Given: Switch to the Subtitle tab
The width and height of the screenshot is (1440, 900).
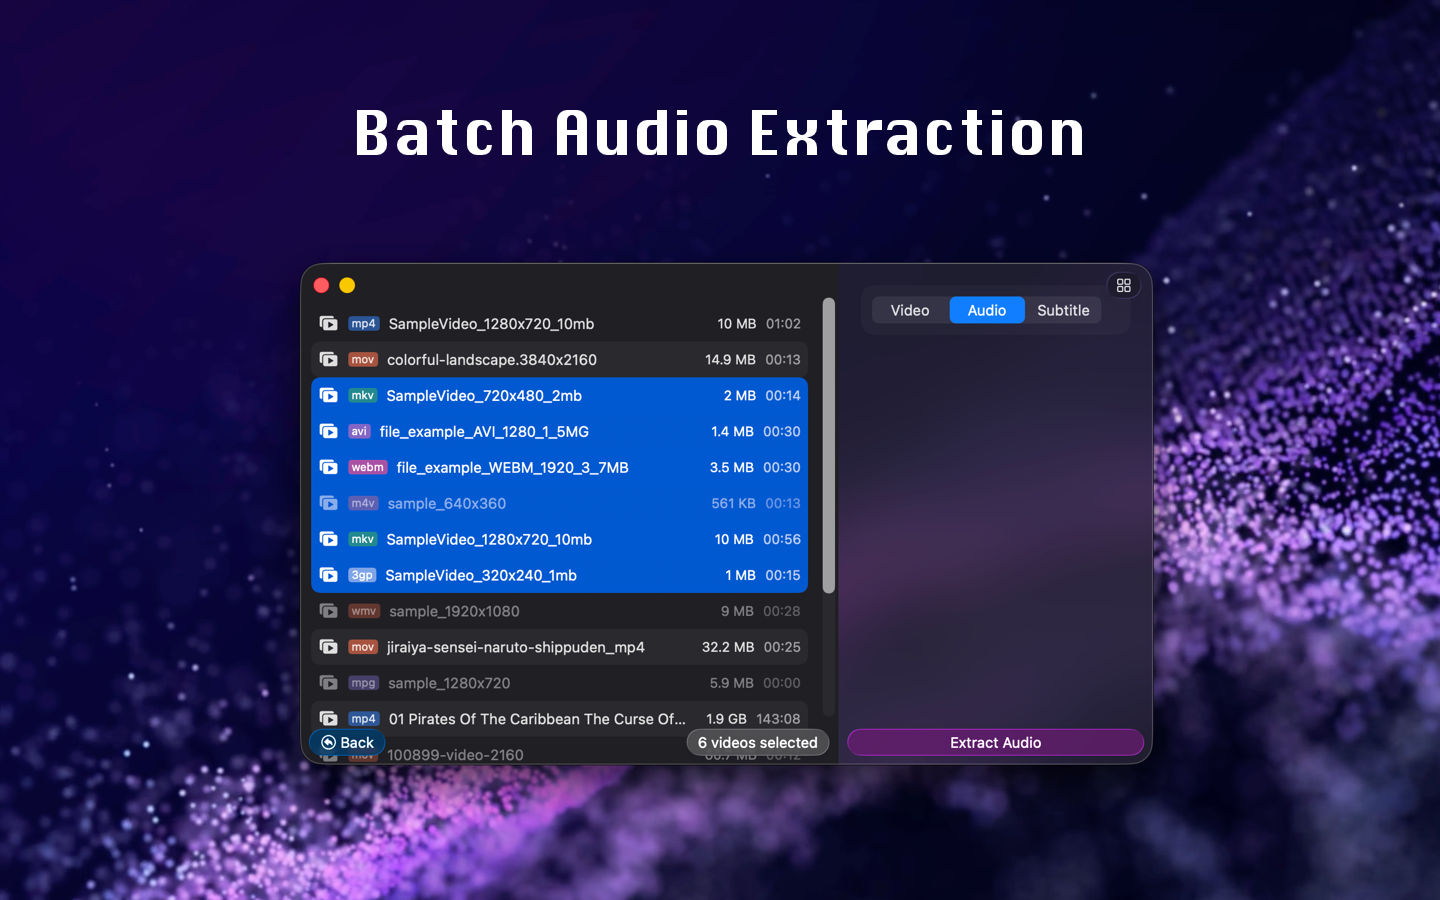Looking at the screenshot, I should pyautogui.click(x=1063, y=310).
